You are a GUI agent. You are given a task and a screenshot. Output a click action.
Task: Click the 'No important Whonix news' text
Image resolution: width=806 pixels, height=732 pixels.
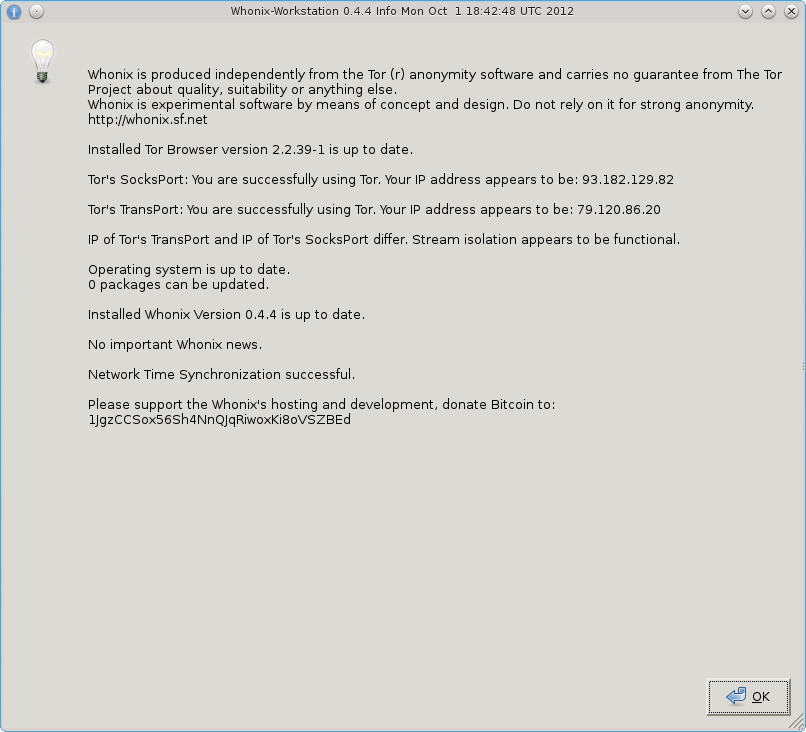tap(175, 345)
